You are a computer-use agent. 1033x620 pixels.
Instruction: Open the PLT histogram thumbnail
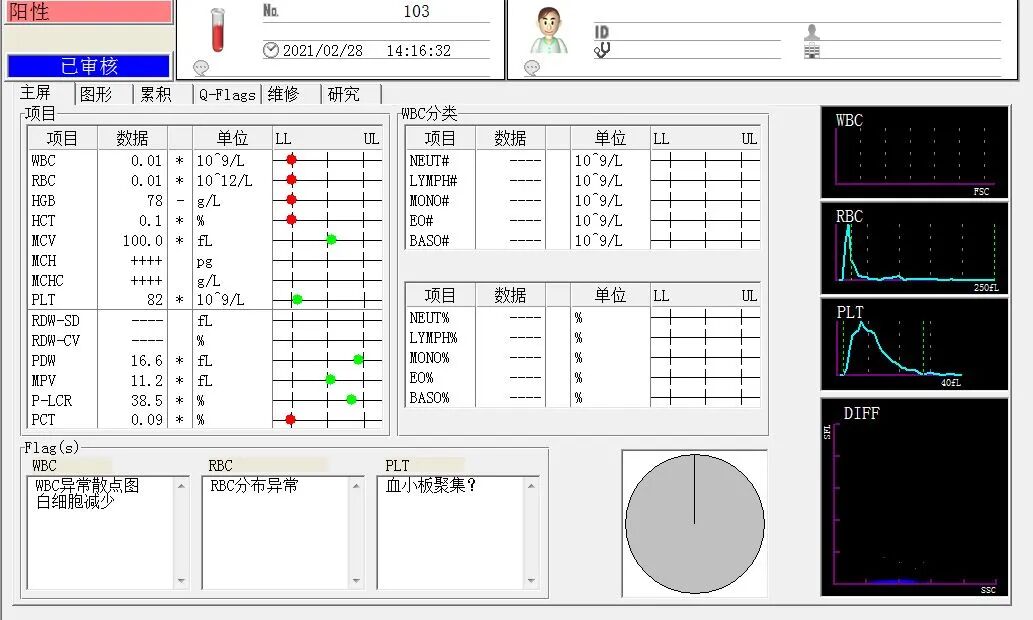tap(914, 344)
